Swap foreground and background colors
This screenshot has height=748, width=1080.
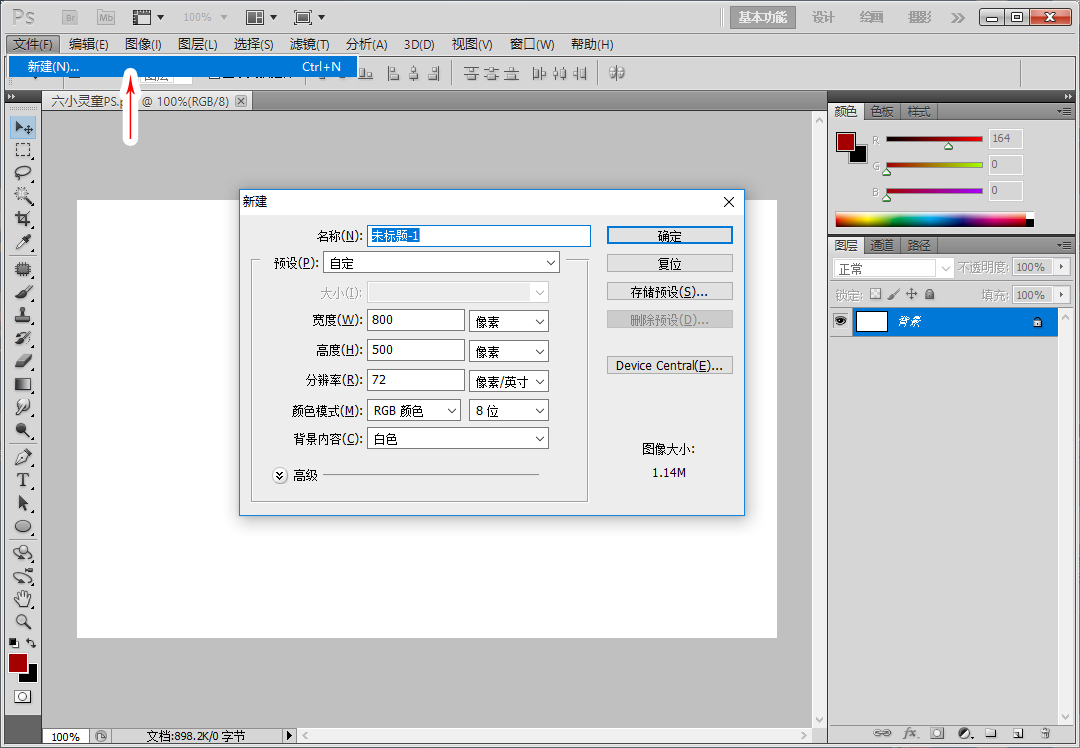click(x=31, y=643)
